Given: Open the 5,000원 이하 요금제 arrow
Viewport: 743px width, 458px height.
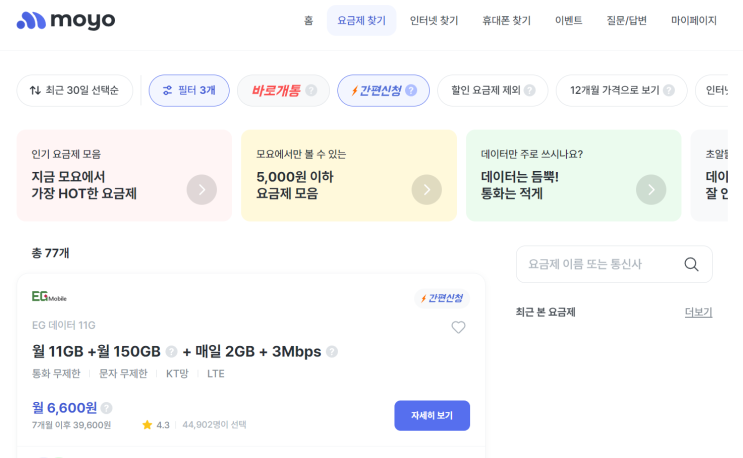Looking at the screenshot, I should (x=427, y=189).
